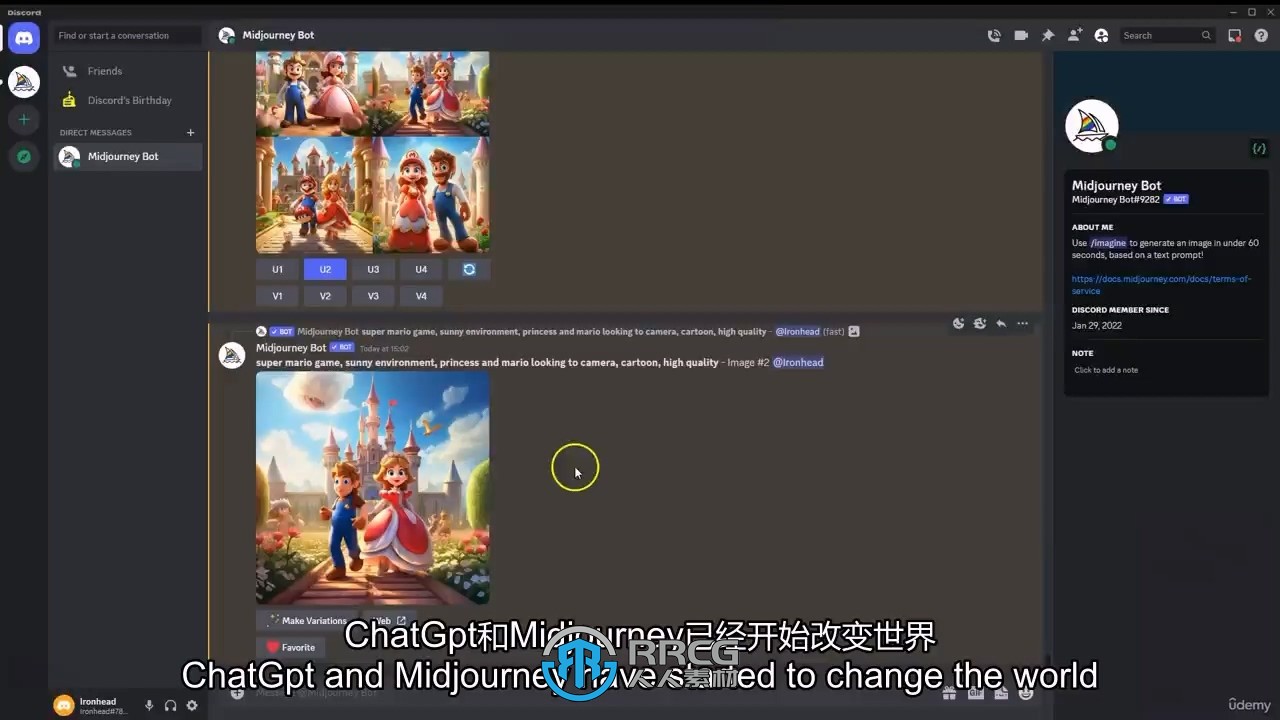
Task: Start a voice call
Action: pos(994,35)
